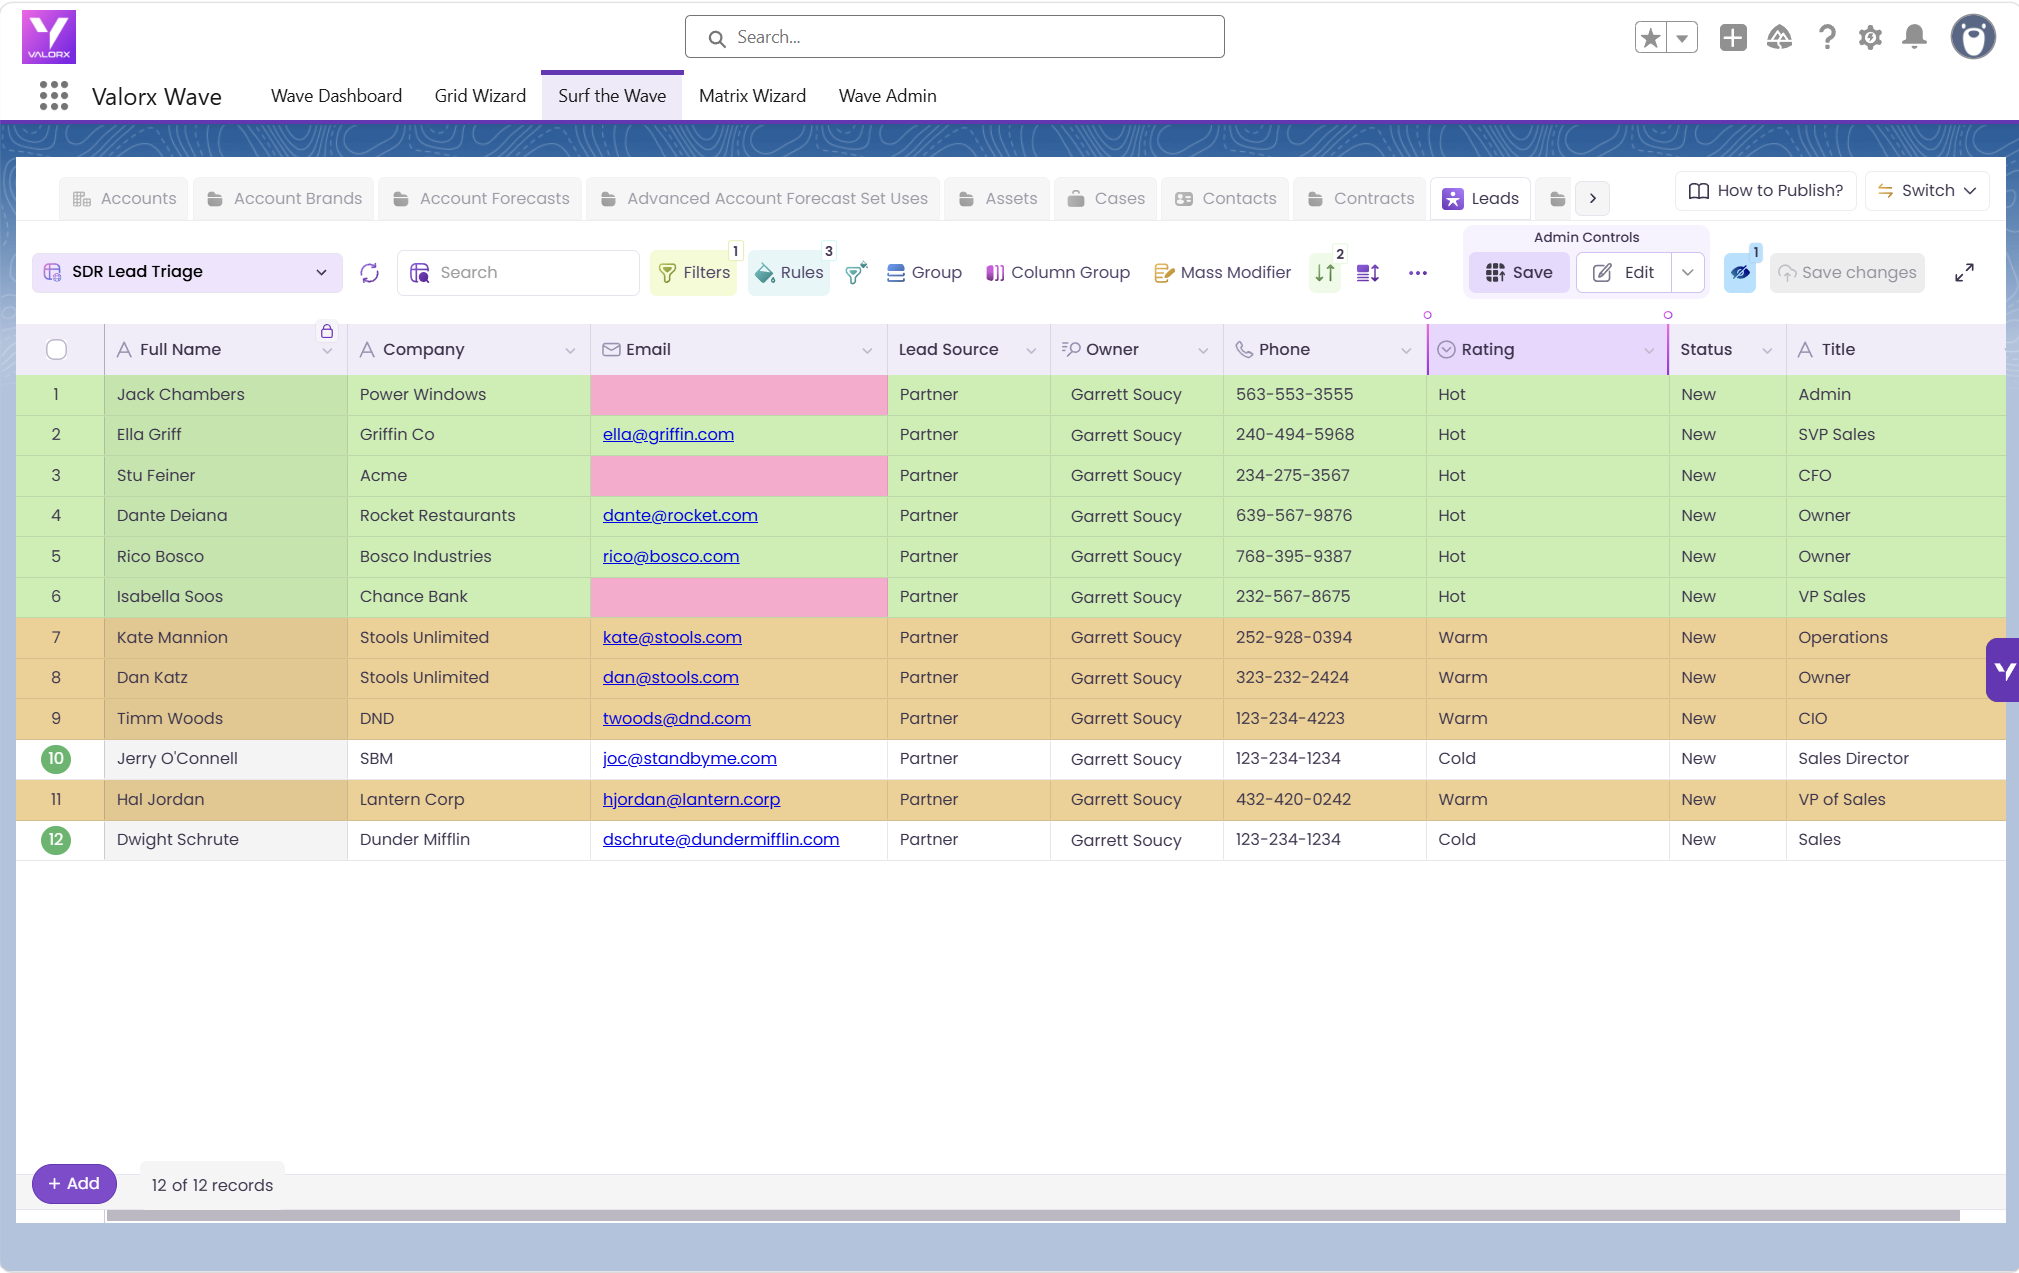Image resolution: width=2019 pixels, height=1273 pixels.
Task: Click the Valorx logo icon
Action: (x=49, y=37)
